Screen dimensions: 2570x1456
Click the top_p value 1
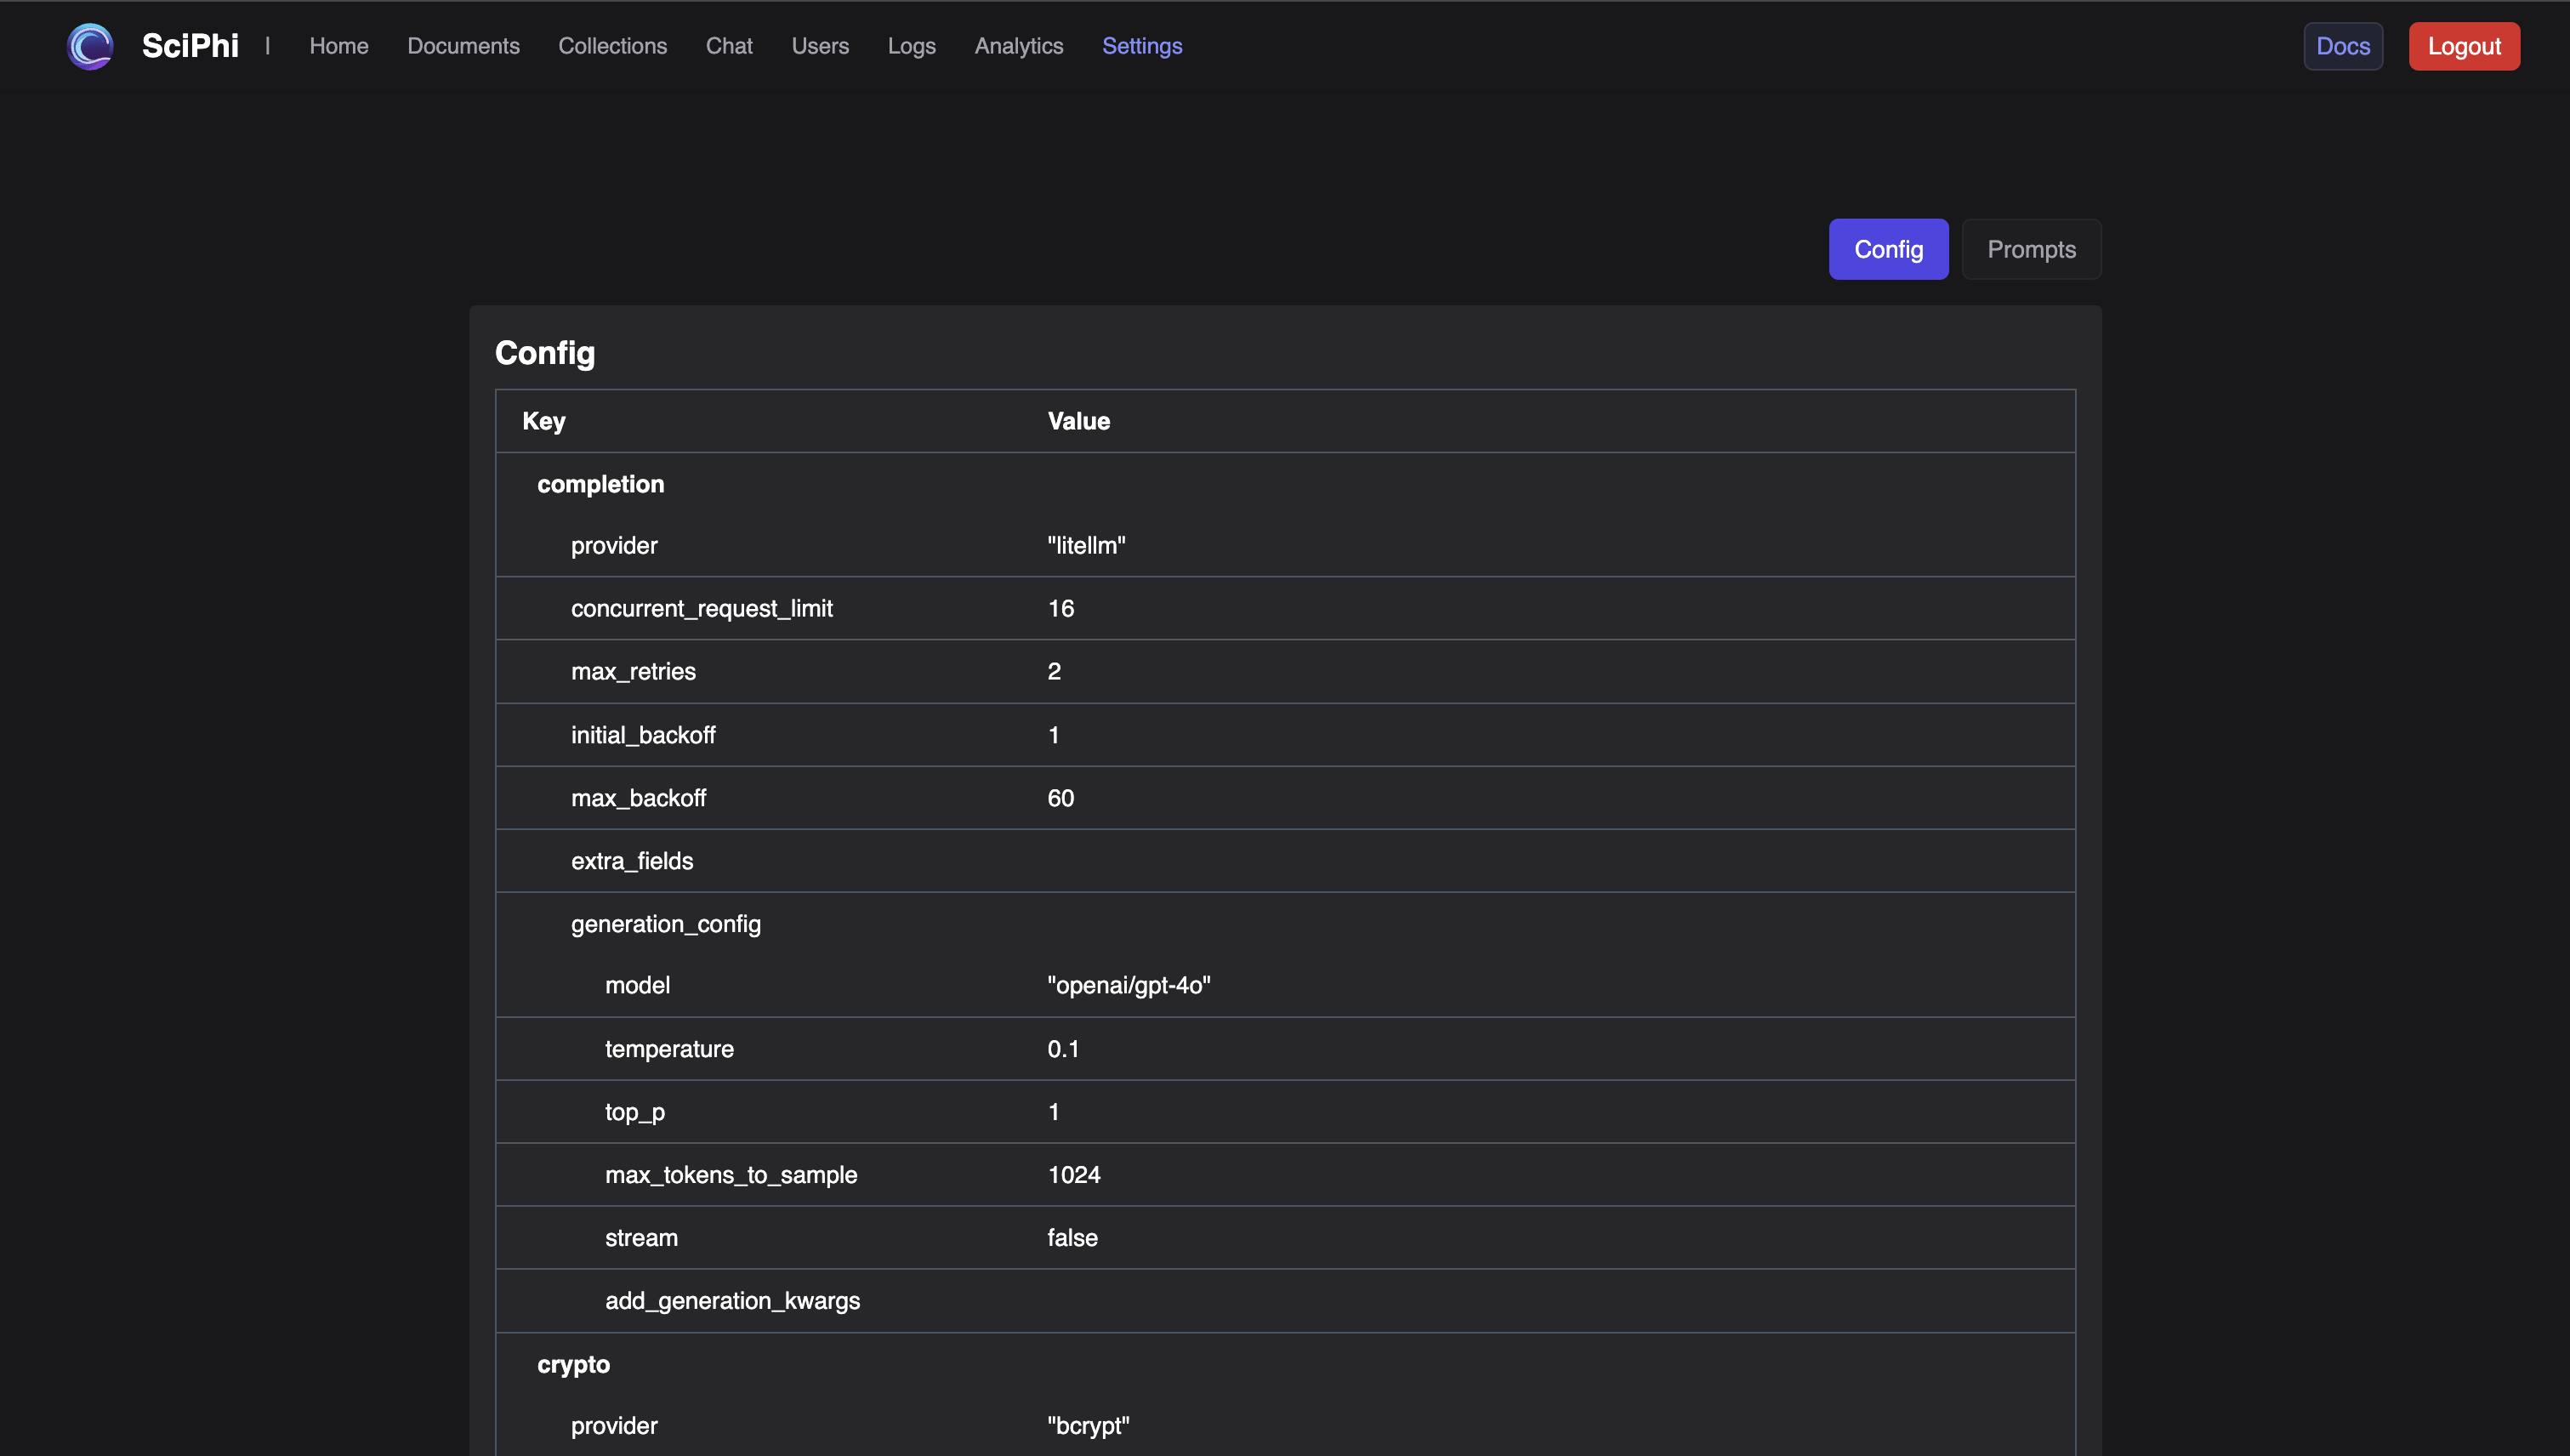coord(1053,1112)
